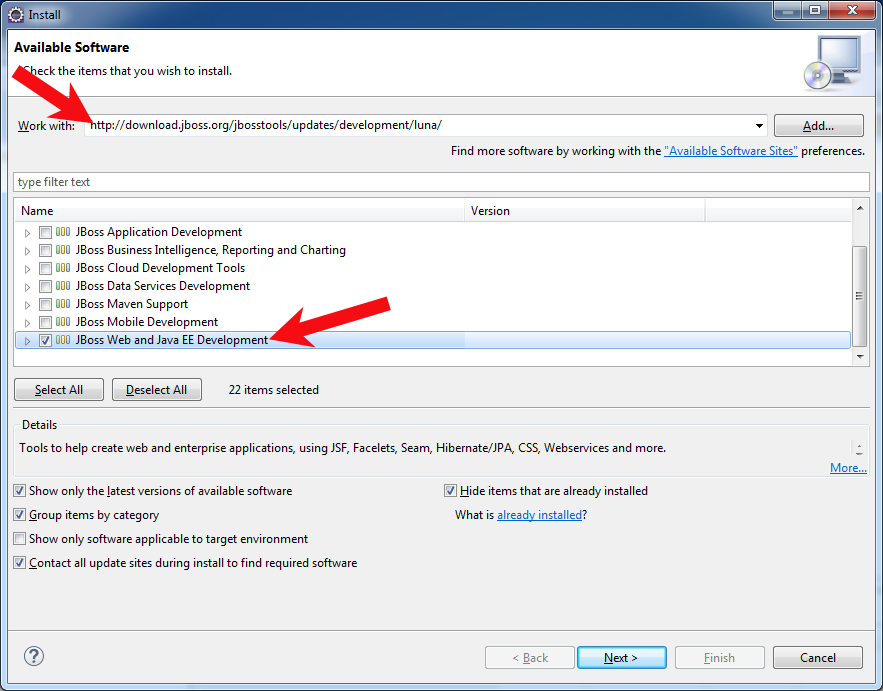Expand JBoss Cloud Development Tools tree node
Viewport: 883px width, 691px height.
click(27, 269)
